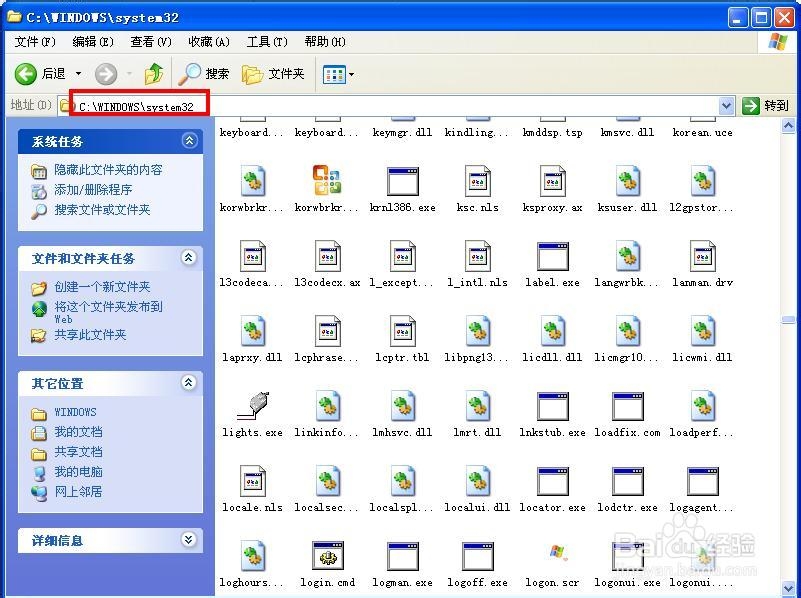Click 添加/删除程序 link
801x598 pixels.
click(93, 189)
